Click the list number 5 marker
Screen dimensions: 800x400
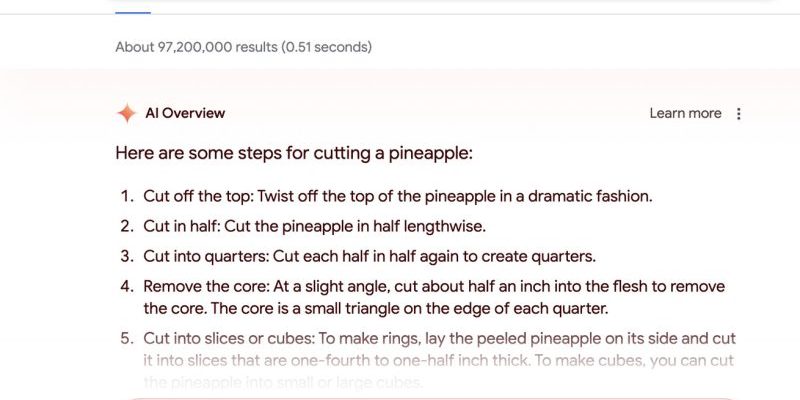(127, 339)
